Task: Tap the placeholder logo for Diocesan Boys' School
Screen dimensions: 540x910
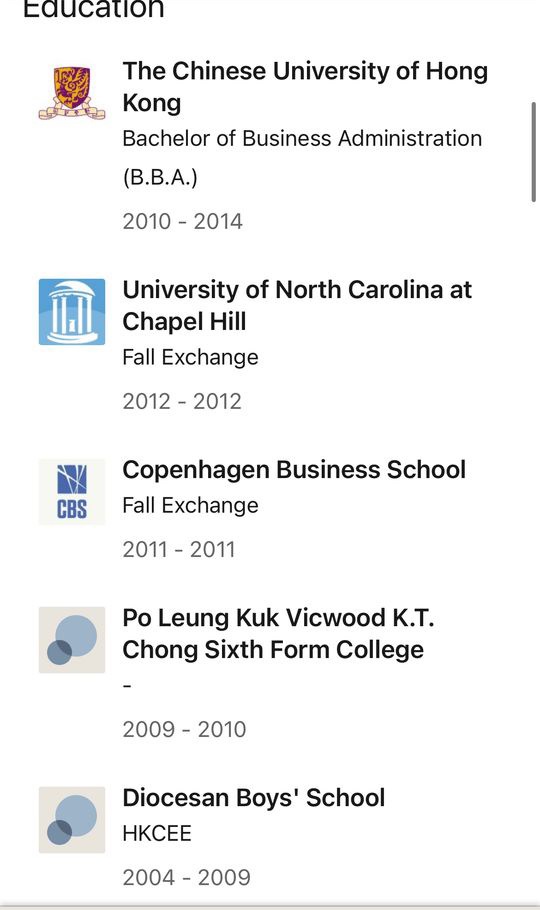Action: click(72, 819)
